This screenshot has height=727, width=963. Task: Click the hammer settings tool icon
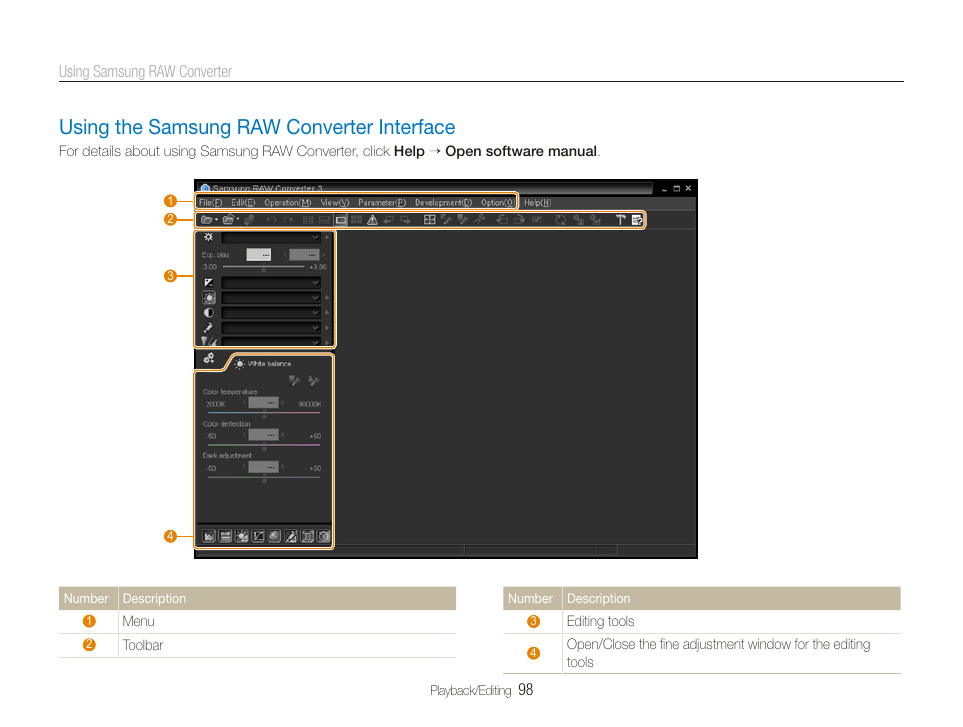(620, 220)
